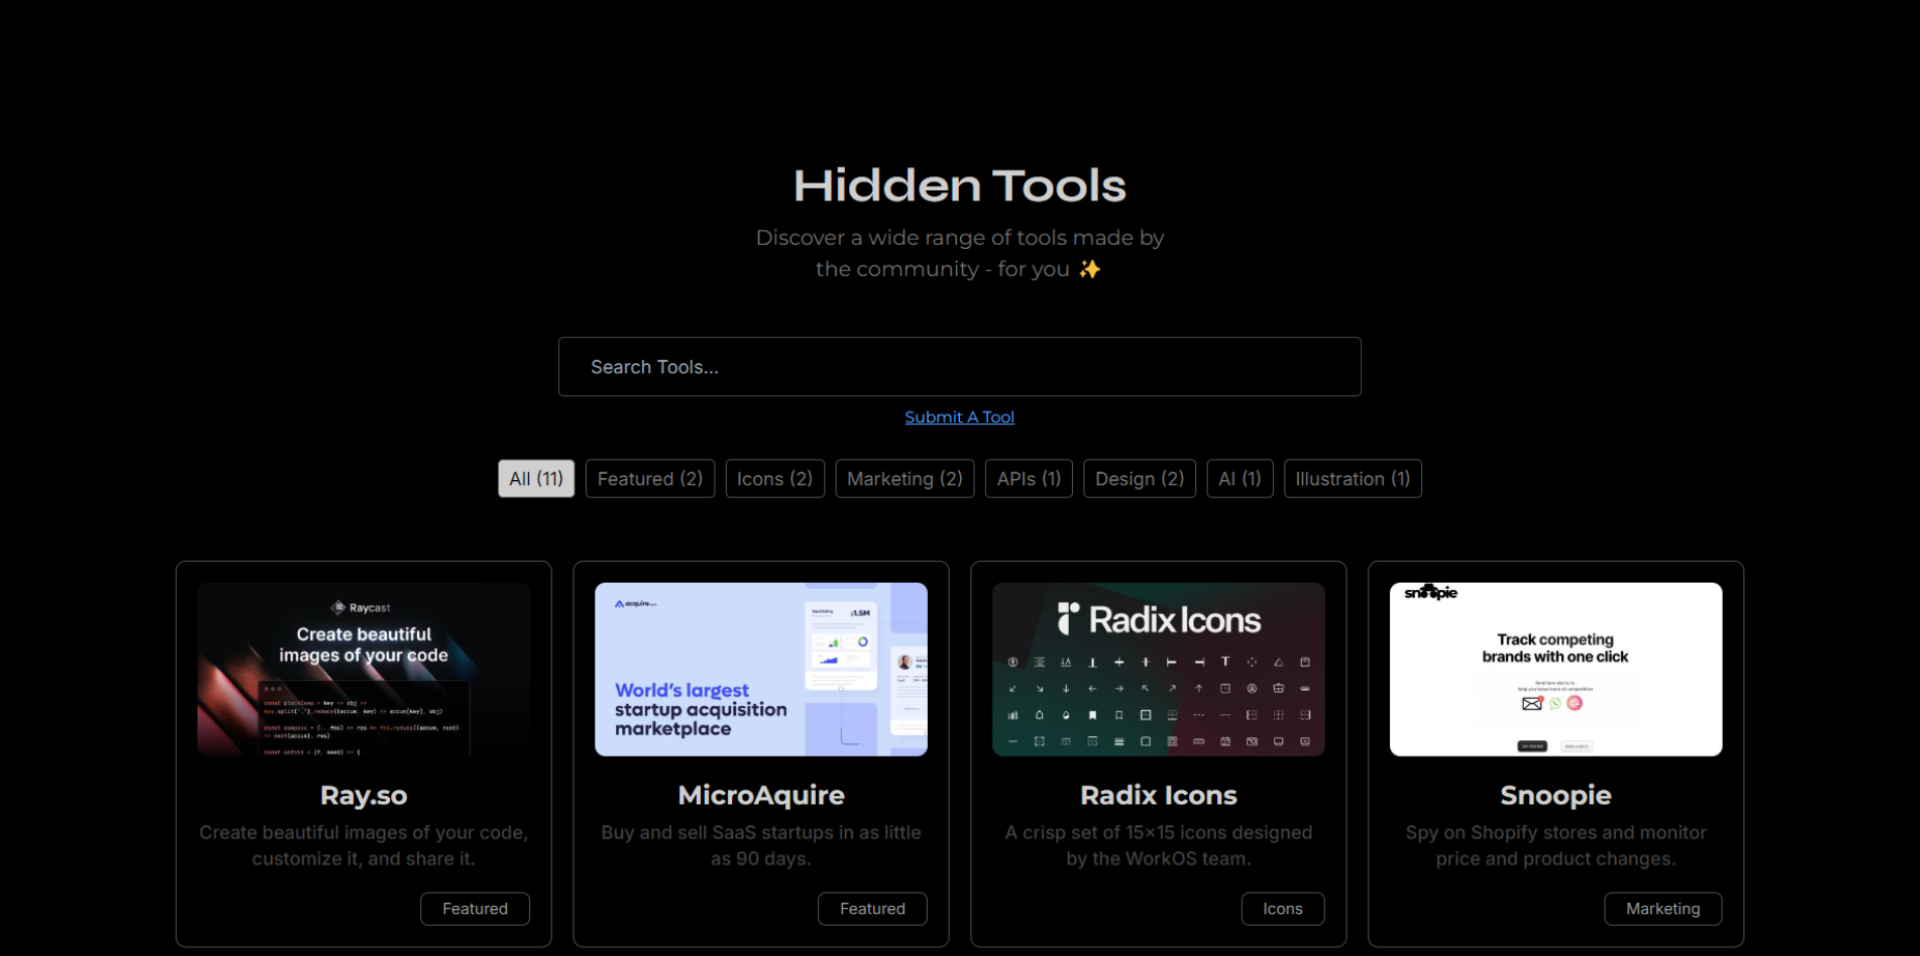Filter tools by Illustration
The width and height of the screenshot is (1920, 956).
point(1352,478)
